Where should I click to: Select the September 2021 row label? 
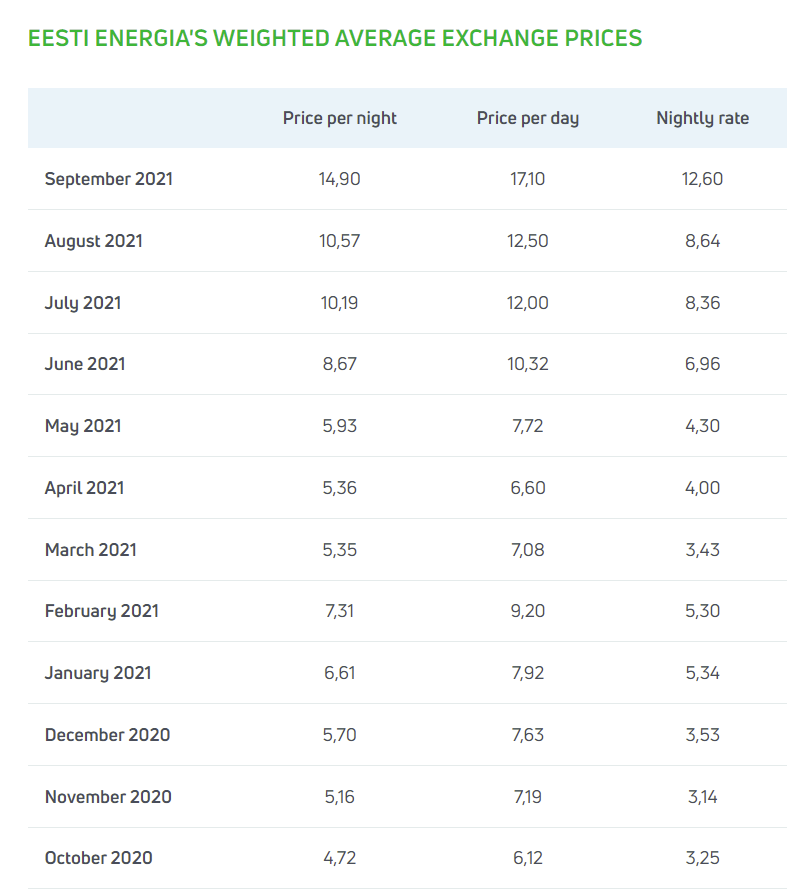[x=109, y=179]
